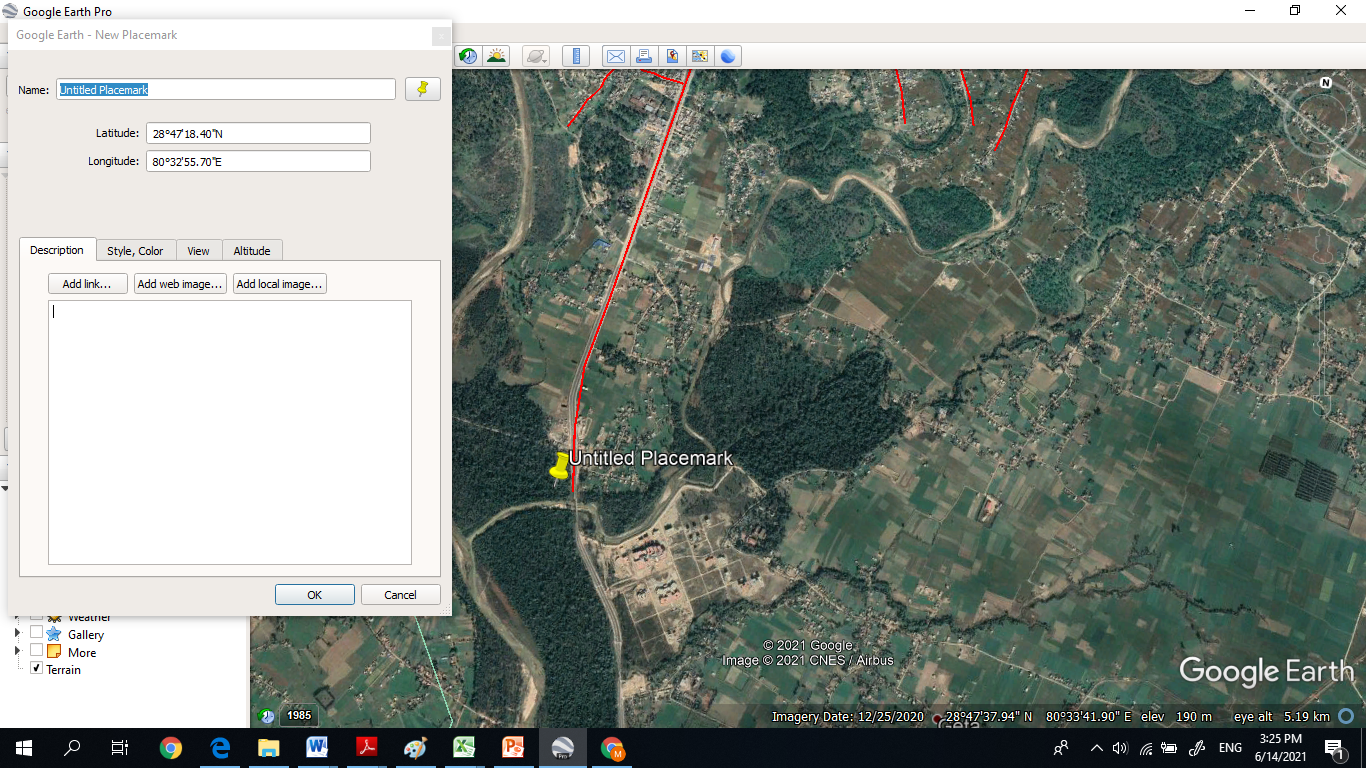Screen dimensions: 1366x768
Task: Click the ENG language indicator
Action: coord(1230,748)
